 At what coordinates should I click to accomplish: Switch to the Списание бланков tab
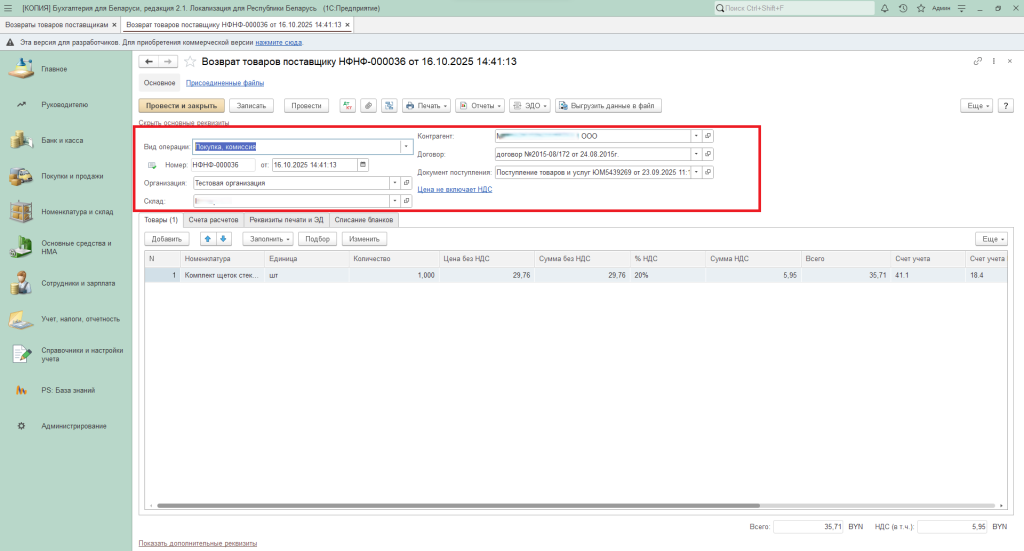point(364,219)
